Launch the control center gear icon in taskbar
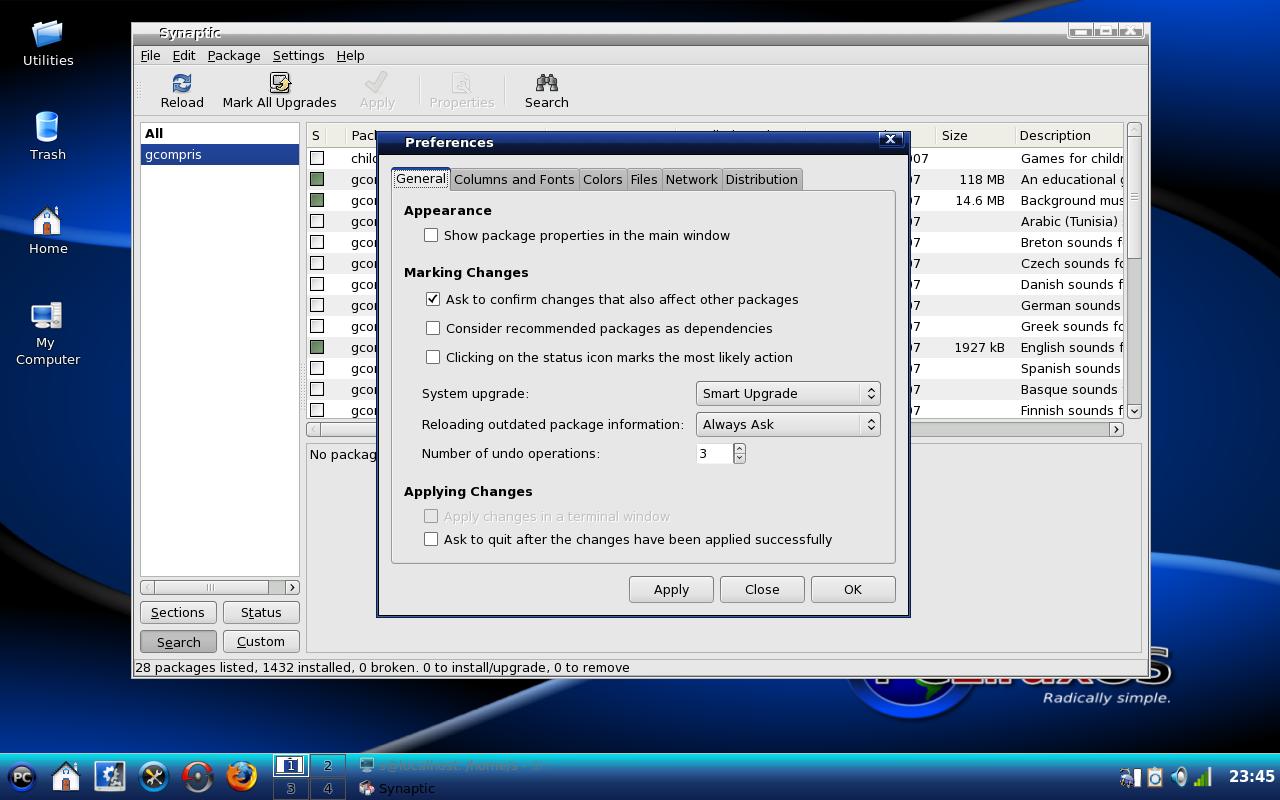The image size is (1280, 800). [x=110, y=777]
